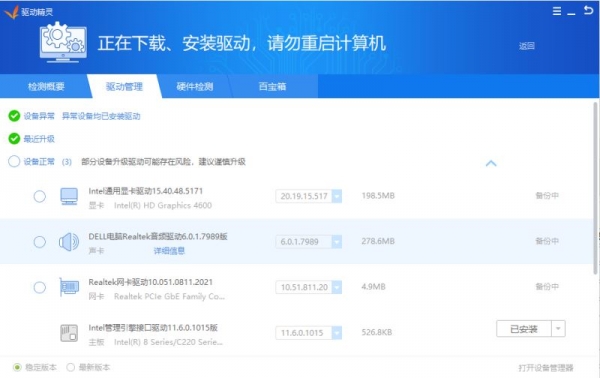Viewport: 600px width, 378px height.
Task: Open version dropdown showing 10.51.811.20
Action: [x=337, y=287]
